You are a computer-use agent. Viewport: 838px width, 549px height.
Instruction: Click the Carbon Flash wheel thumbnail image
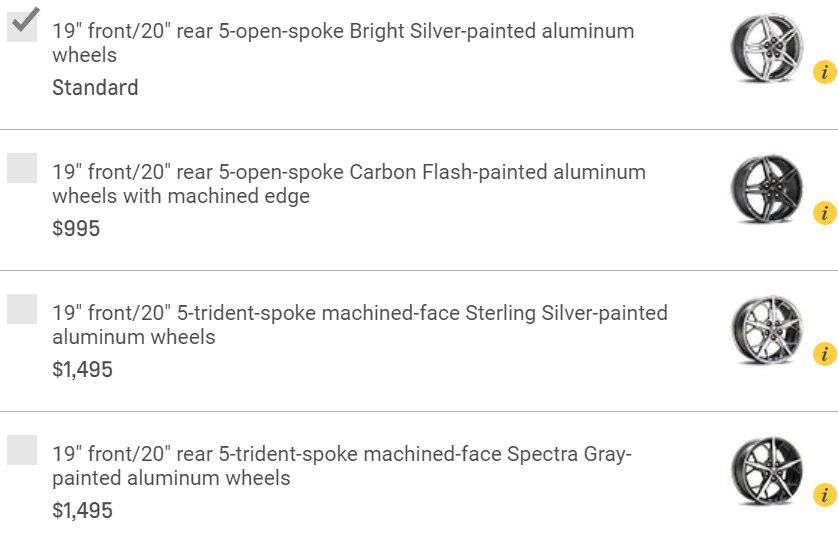coord(767,189)
